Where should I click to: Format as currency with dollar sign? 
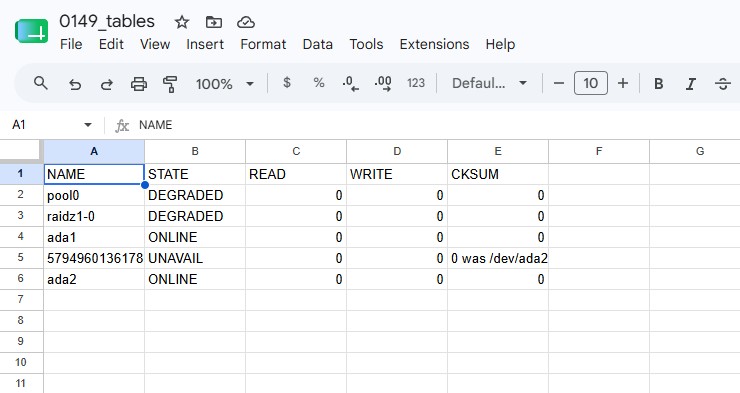[x=286, y=83]
